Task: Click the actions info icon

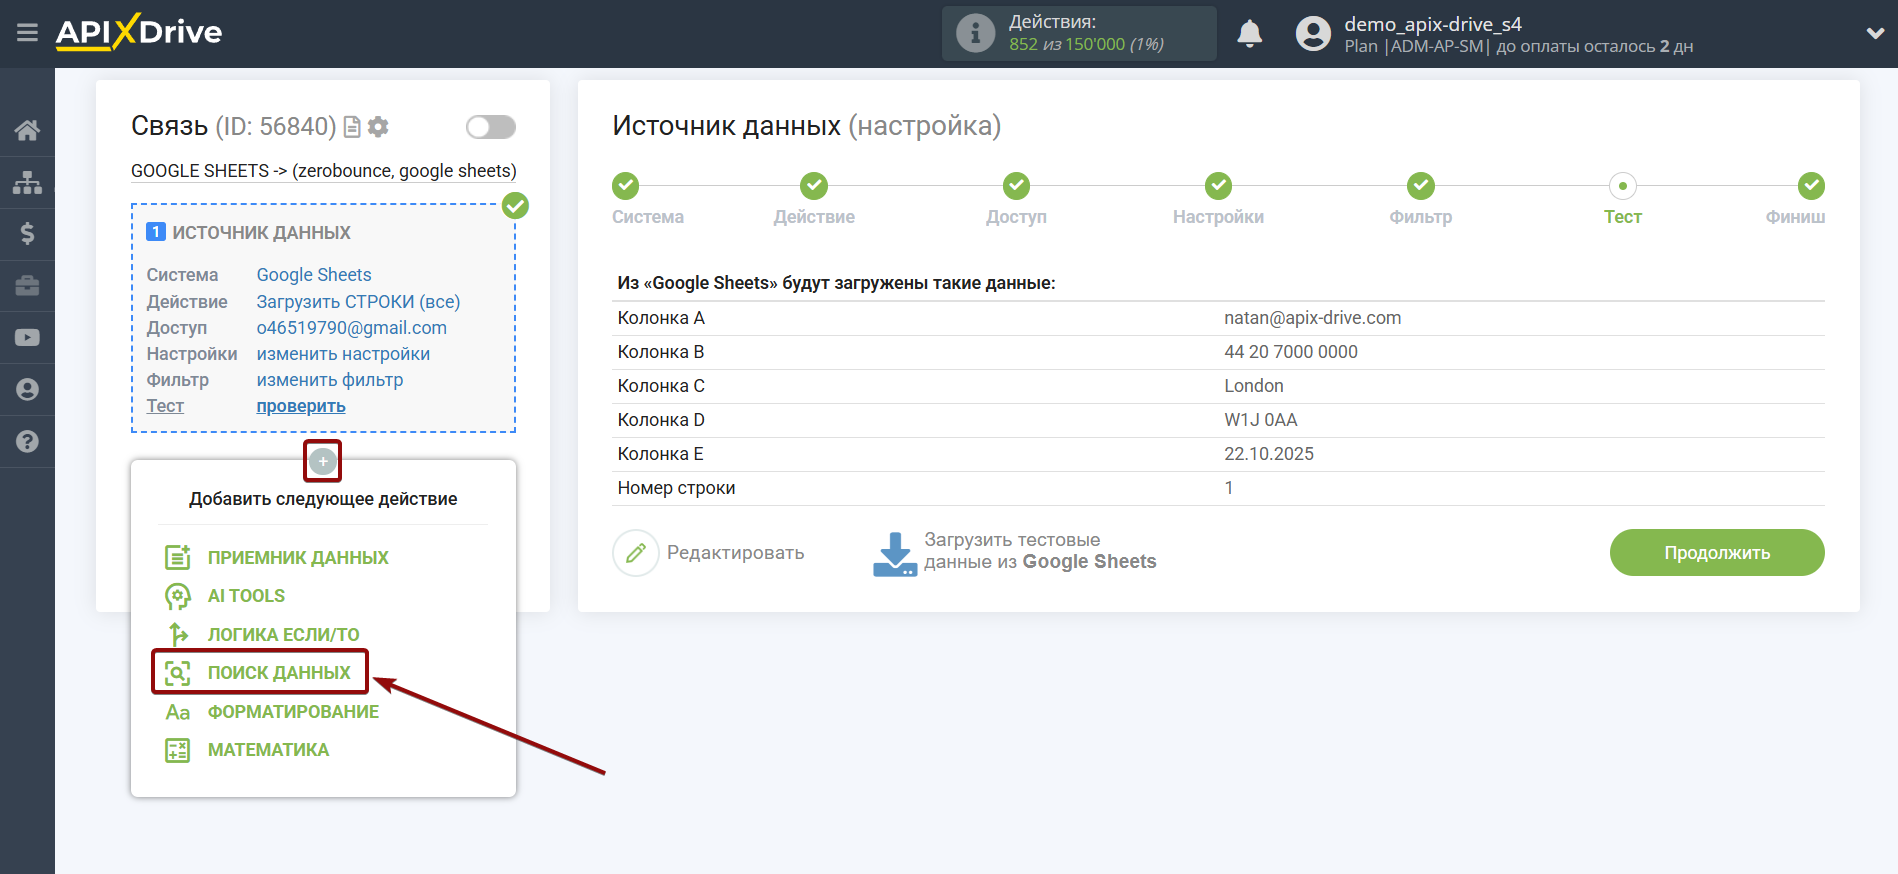Action: coord(975,33)
